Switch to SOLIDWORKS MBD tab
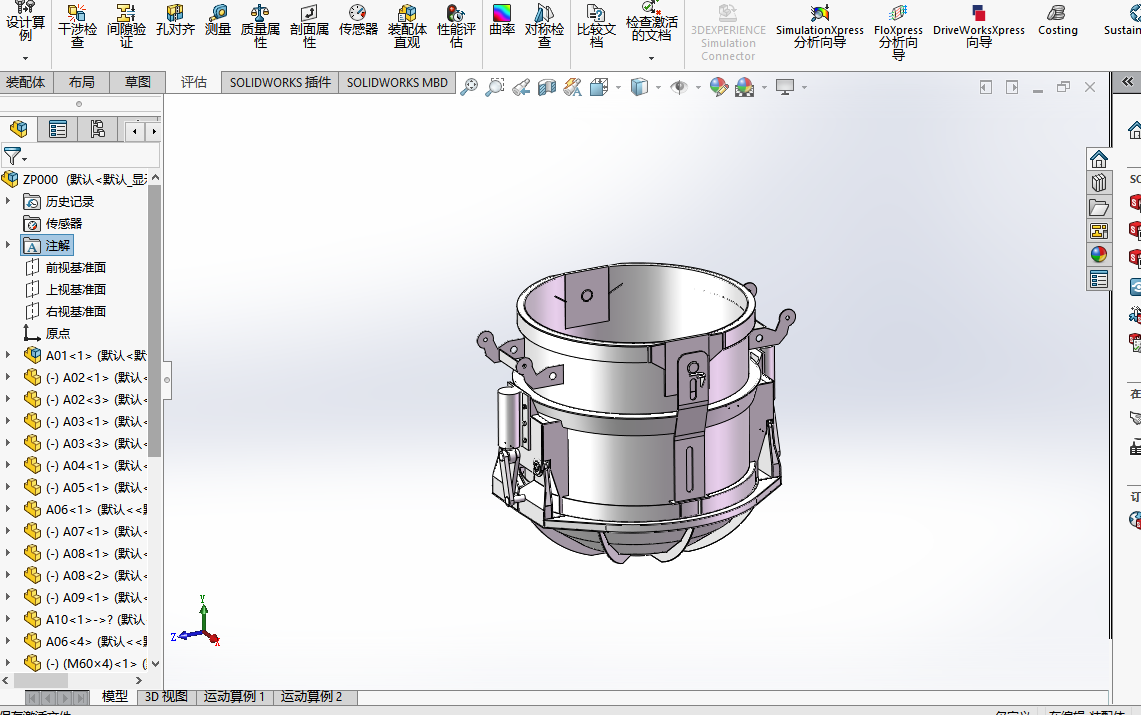1141x715 pixels. (x=397, y=82)
